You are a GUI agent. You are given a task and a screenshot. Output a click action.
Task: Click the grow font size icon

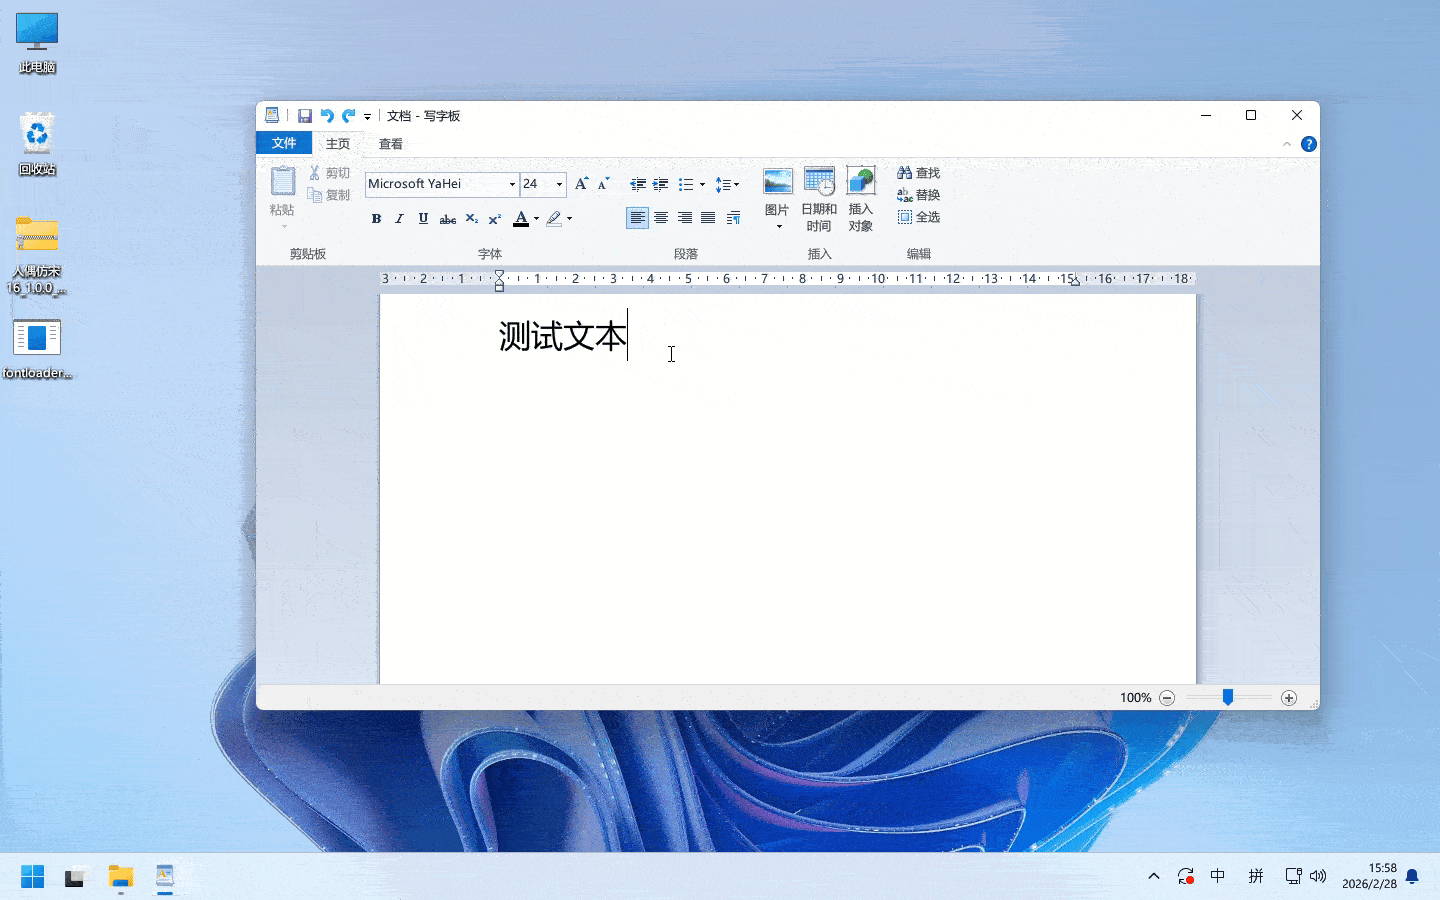tap(581, 184)
